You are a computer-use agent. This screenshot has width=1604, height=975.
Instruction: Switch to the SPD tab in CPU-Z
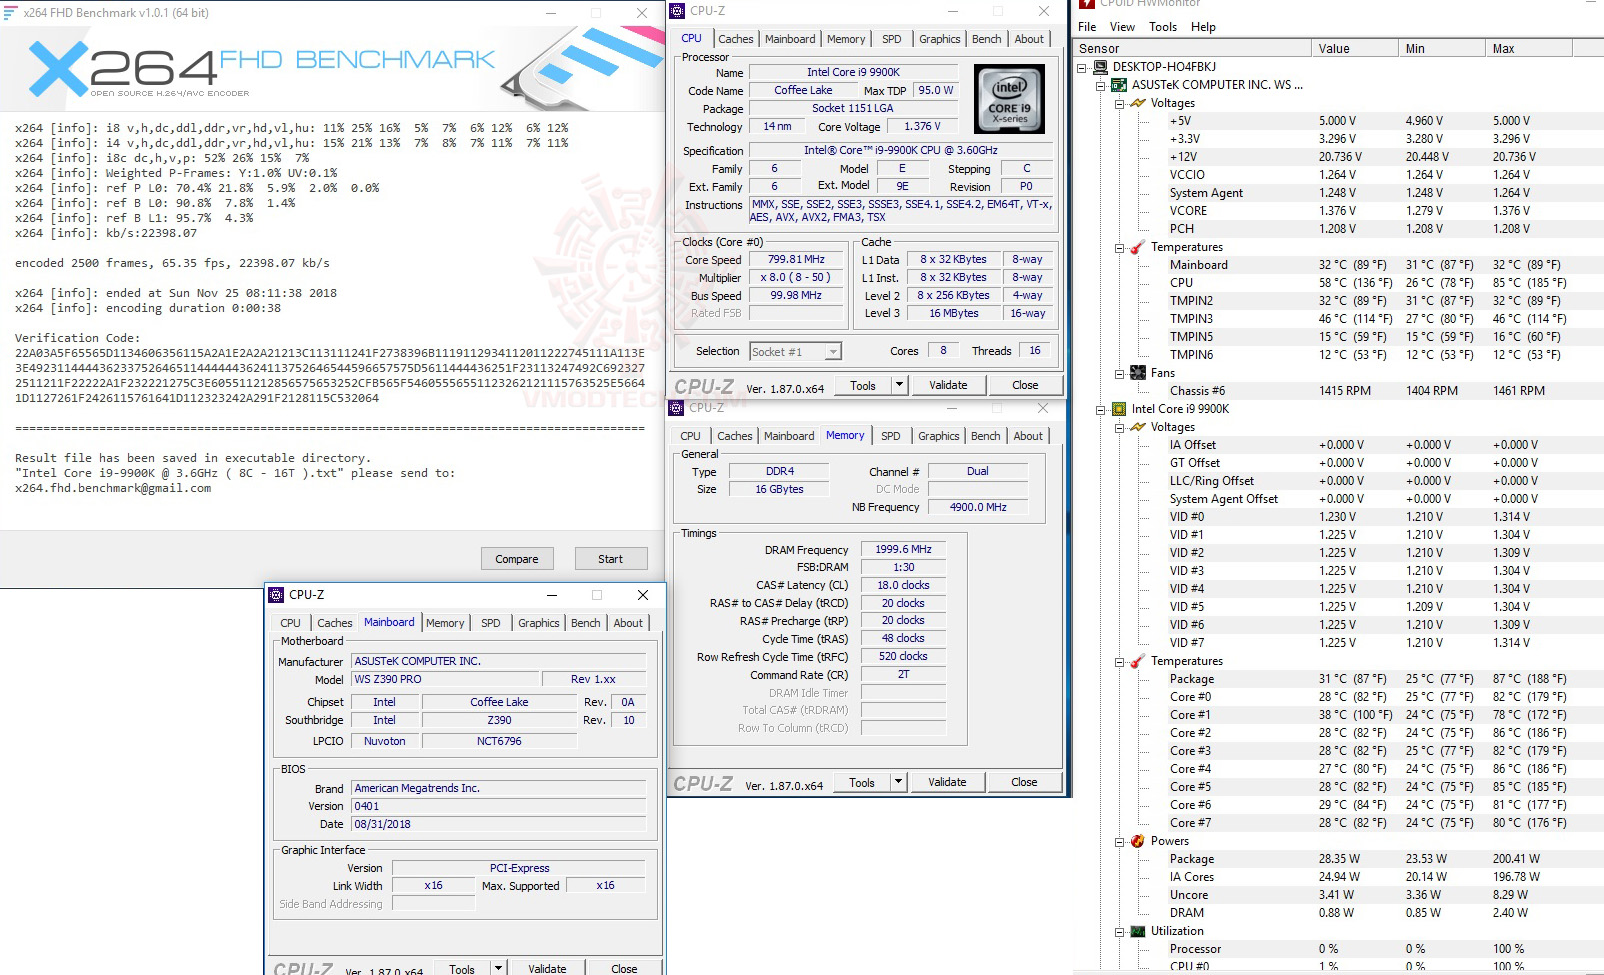[x=891, y=38]
